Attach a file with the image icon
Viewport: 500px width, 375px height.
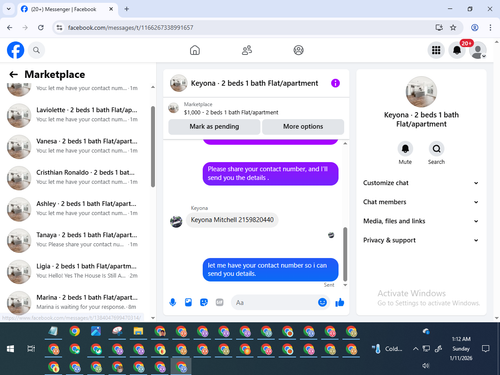click(x=188, y=302)
